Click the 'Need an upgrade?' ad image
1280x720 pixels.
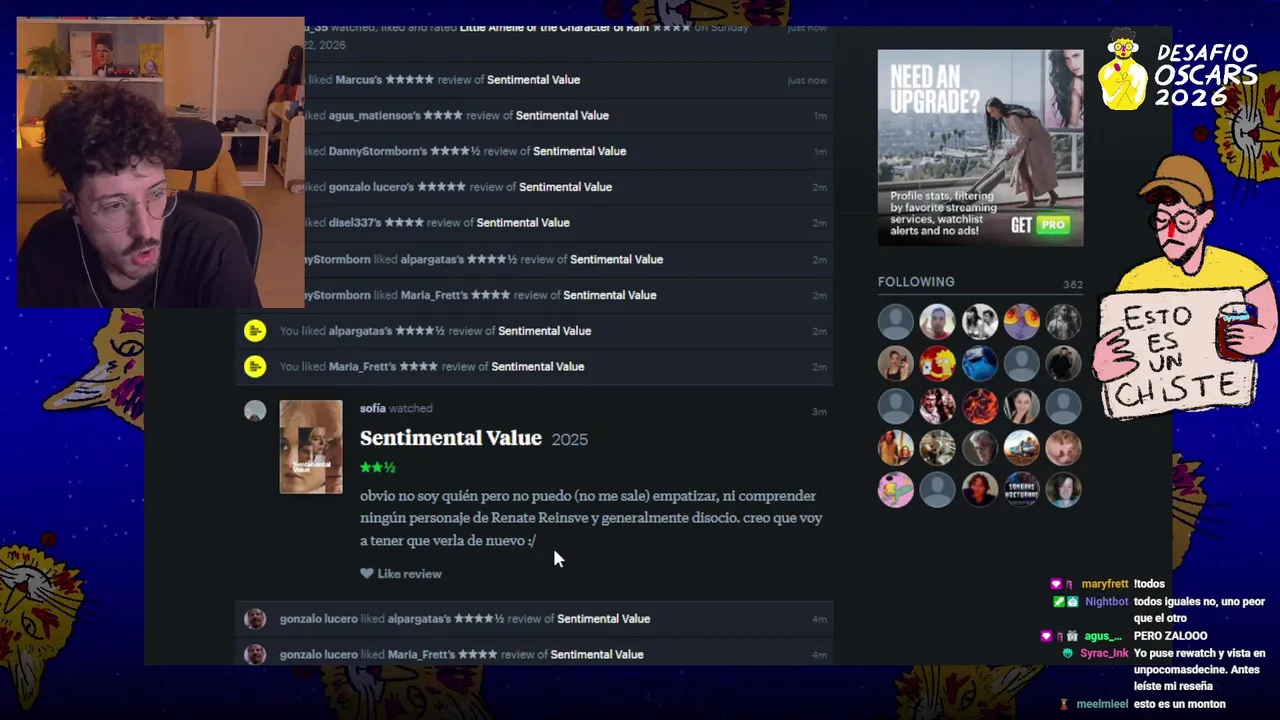980,148
